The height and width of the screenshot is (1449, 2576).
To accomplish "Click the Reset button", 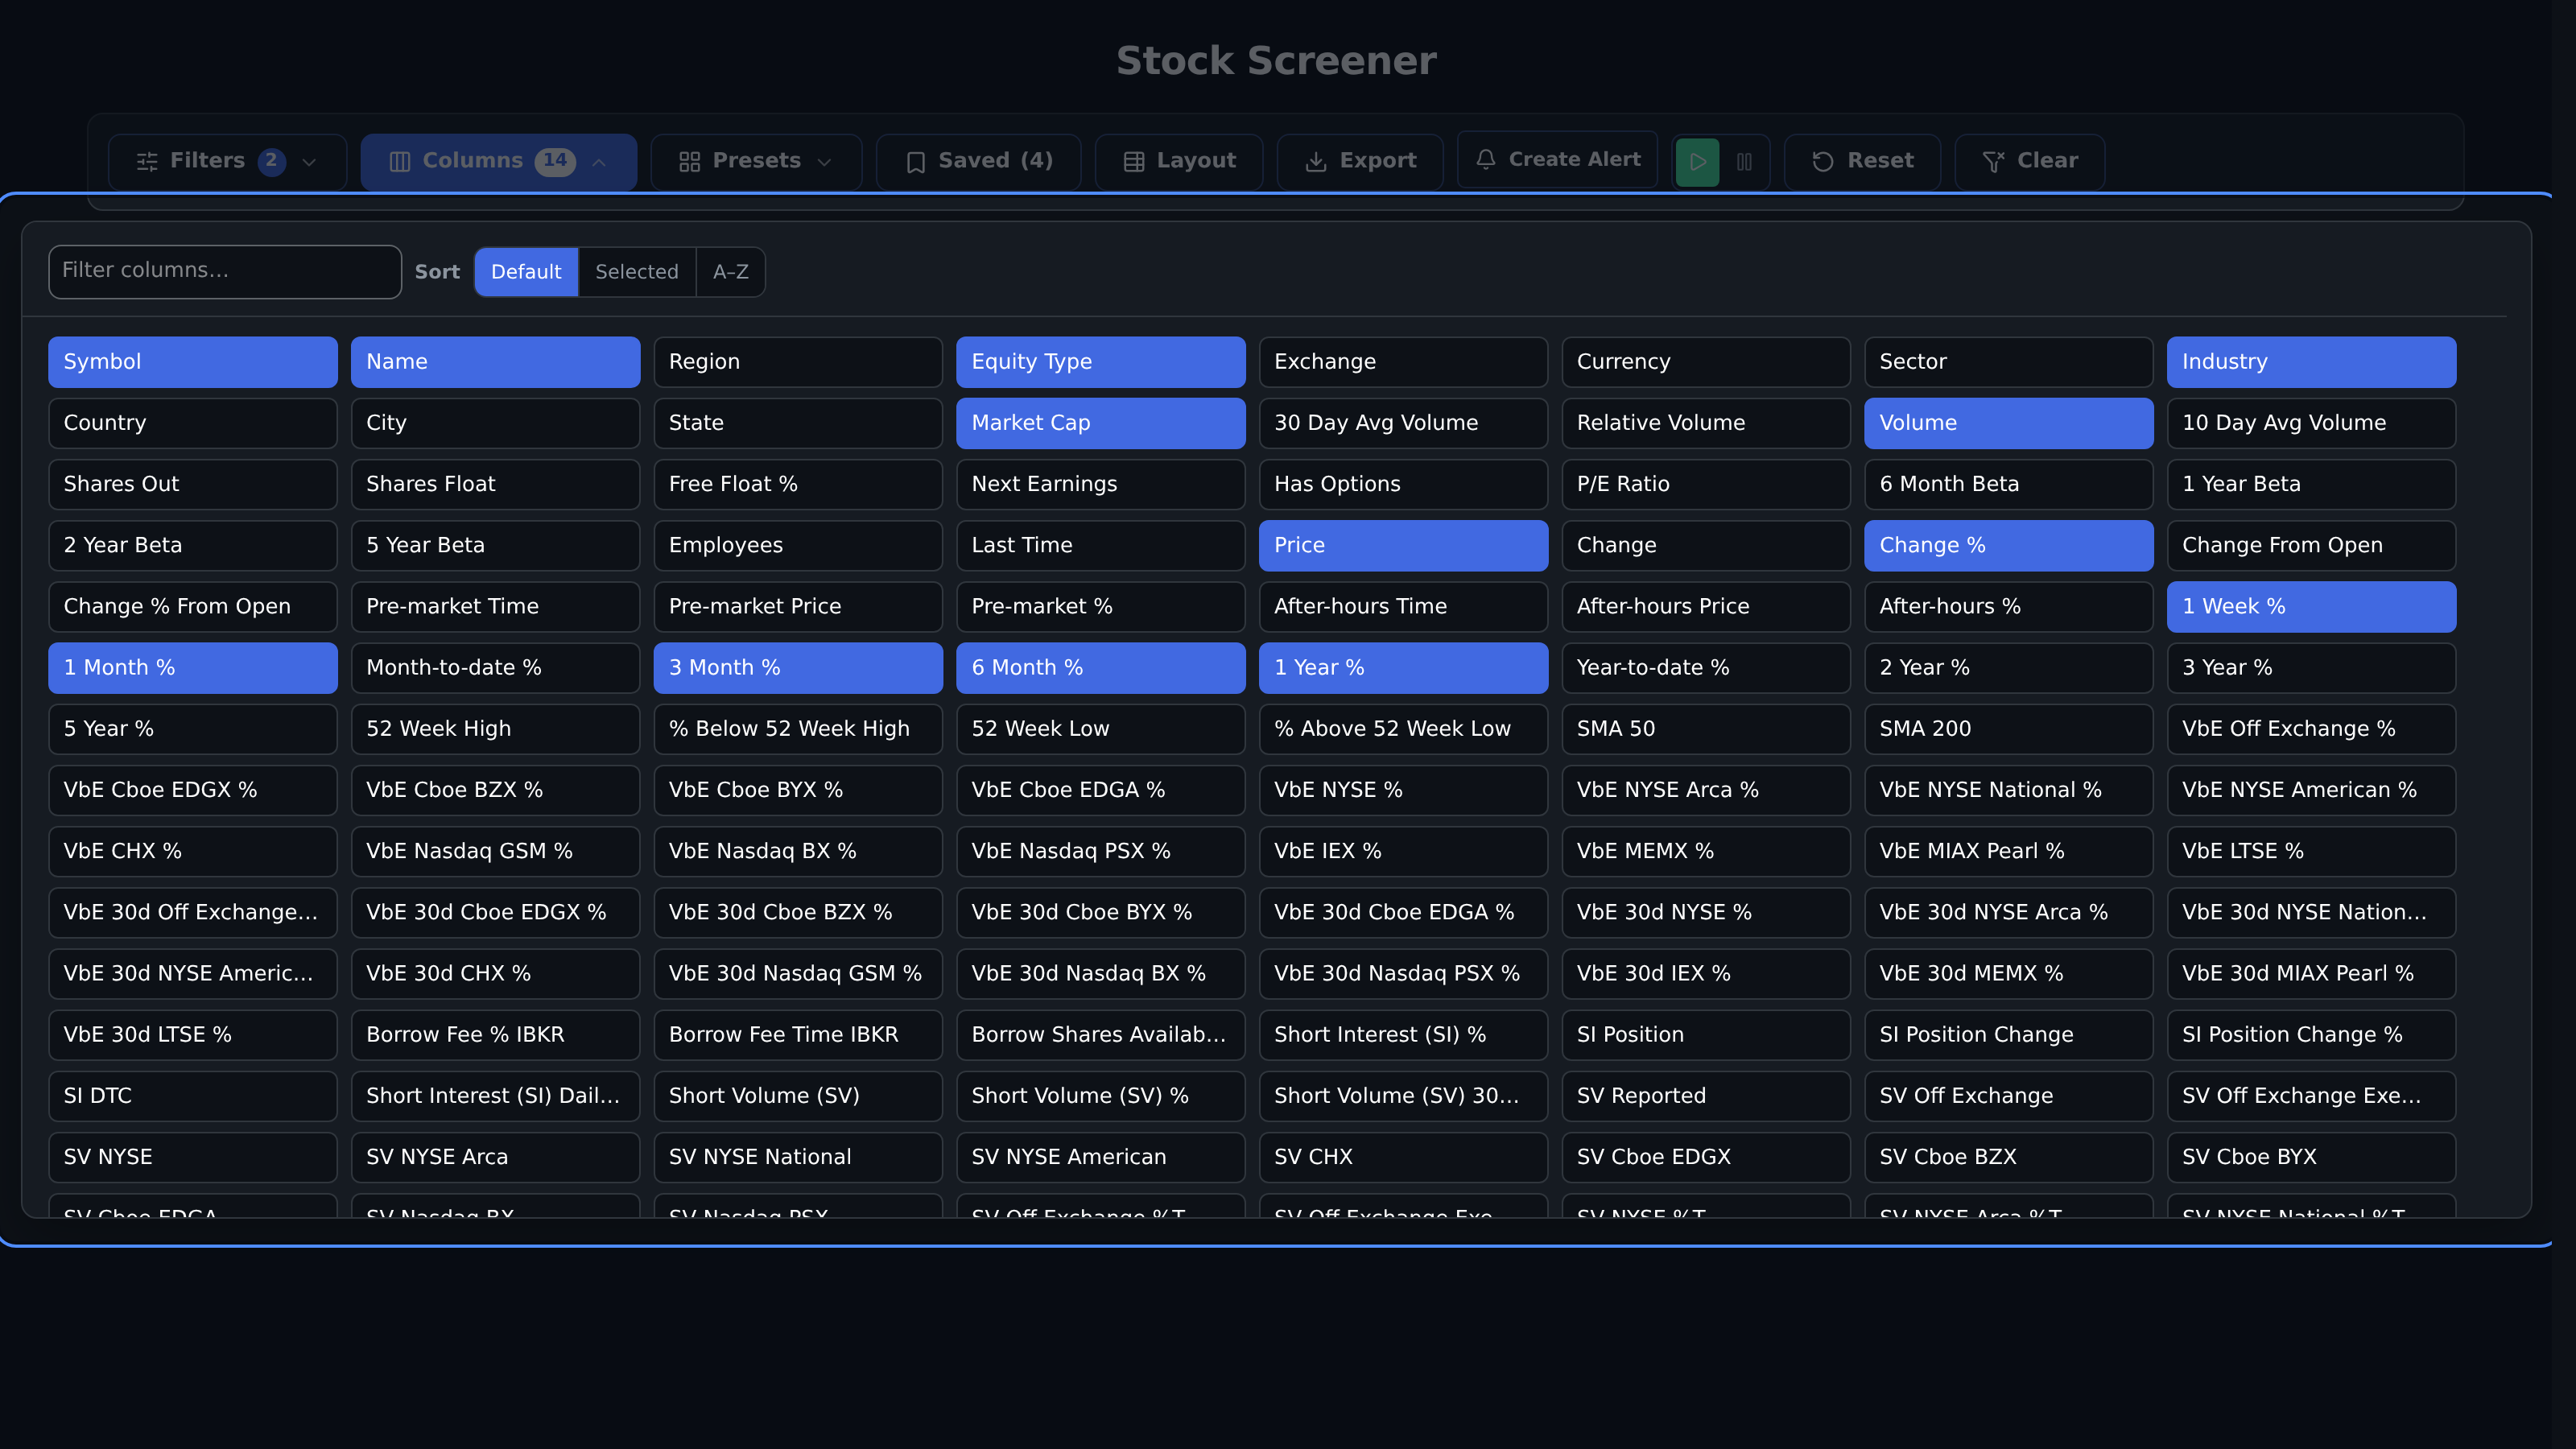I will (1862, 161).
